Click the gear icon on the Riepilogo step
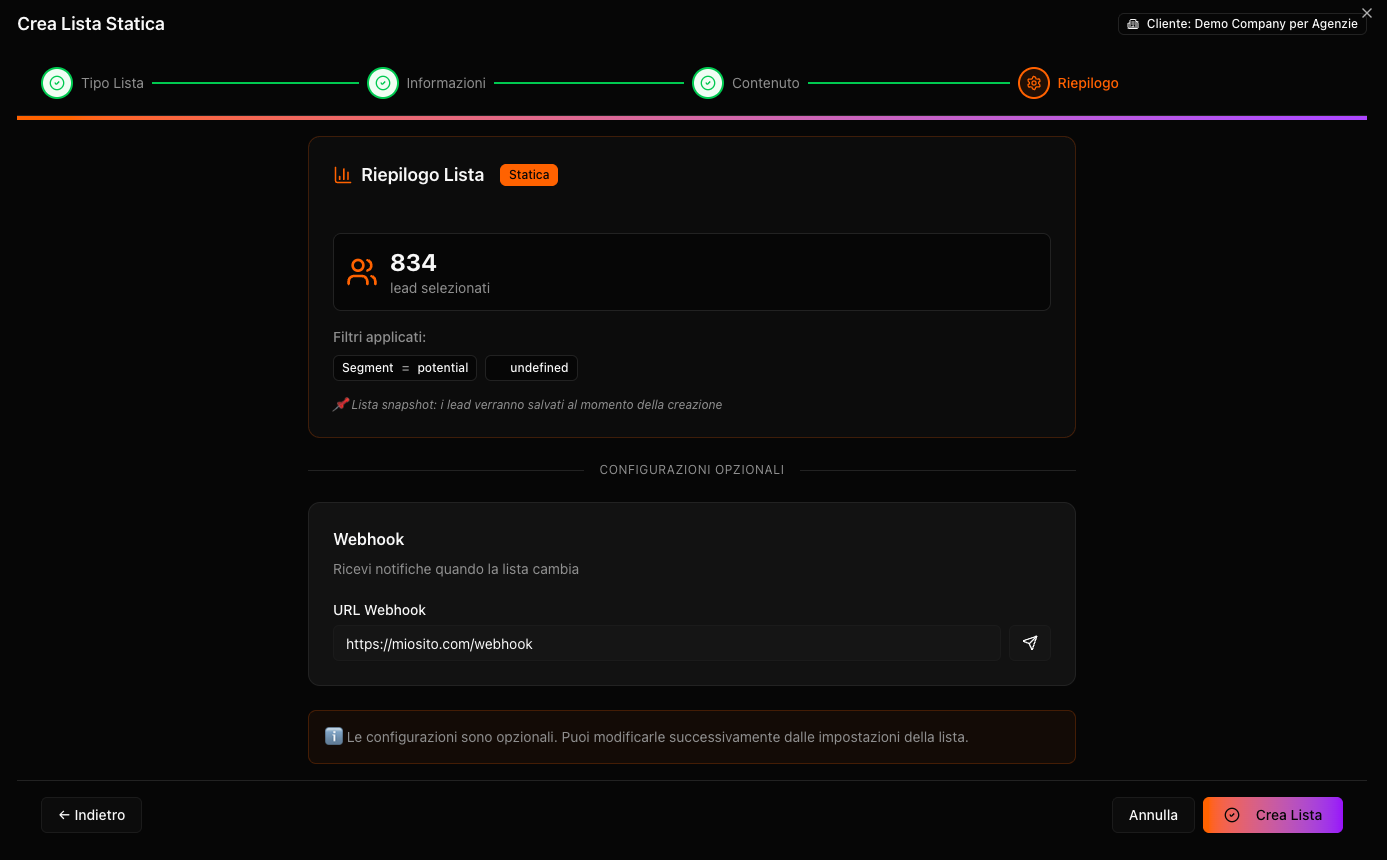 tap(1034, 83)
